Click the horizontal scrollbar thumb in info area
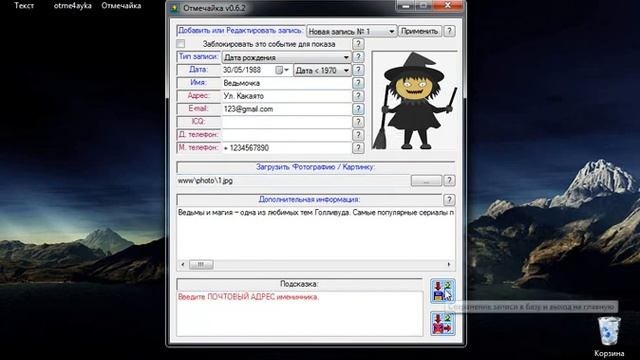Image resolution: width=640 pixels, height=360 pixels. point(201,264)
